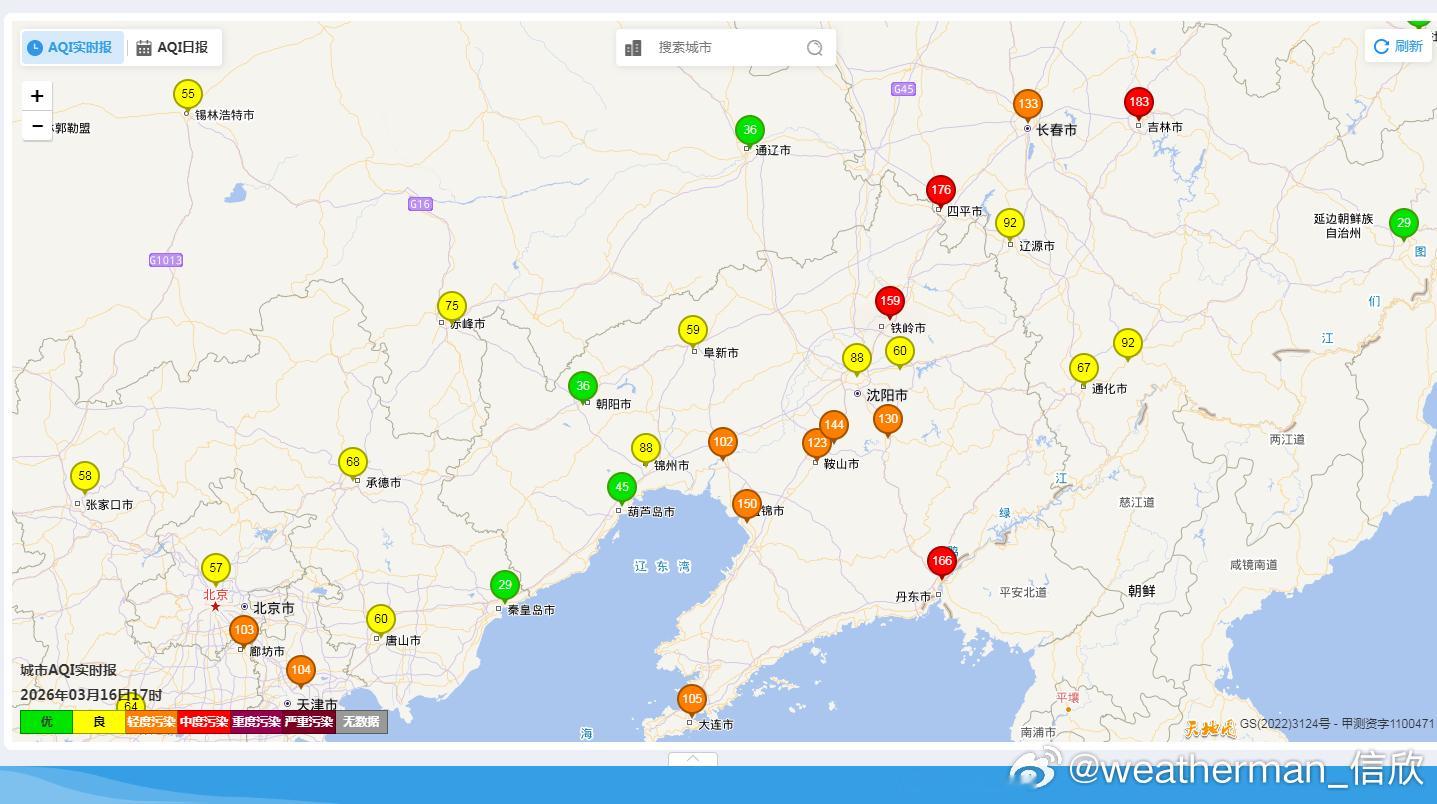Viewport: 1437px width, 804px height.
Task: Toggle the 无数据 legend filter
Action: point(364,721)
